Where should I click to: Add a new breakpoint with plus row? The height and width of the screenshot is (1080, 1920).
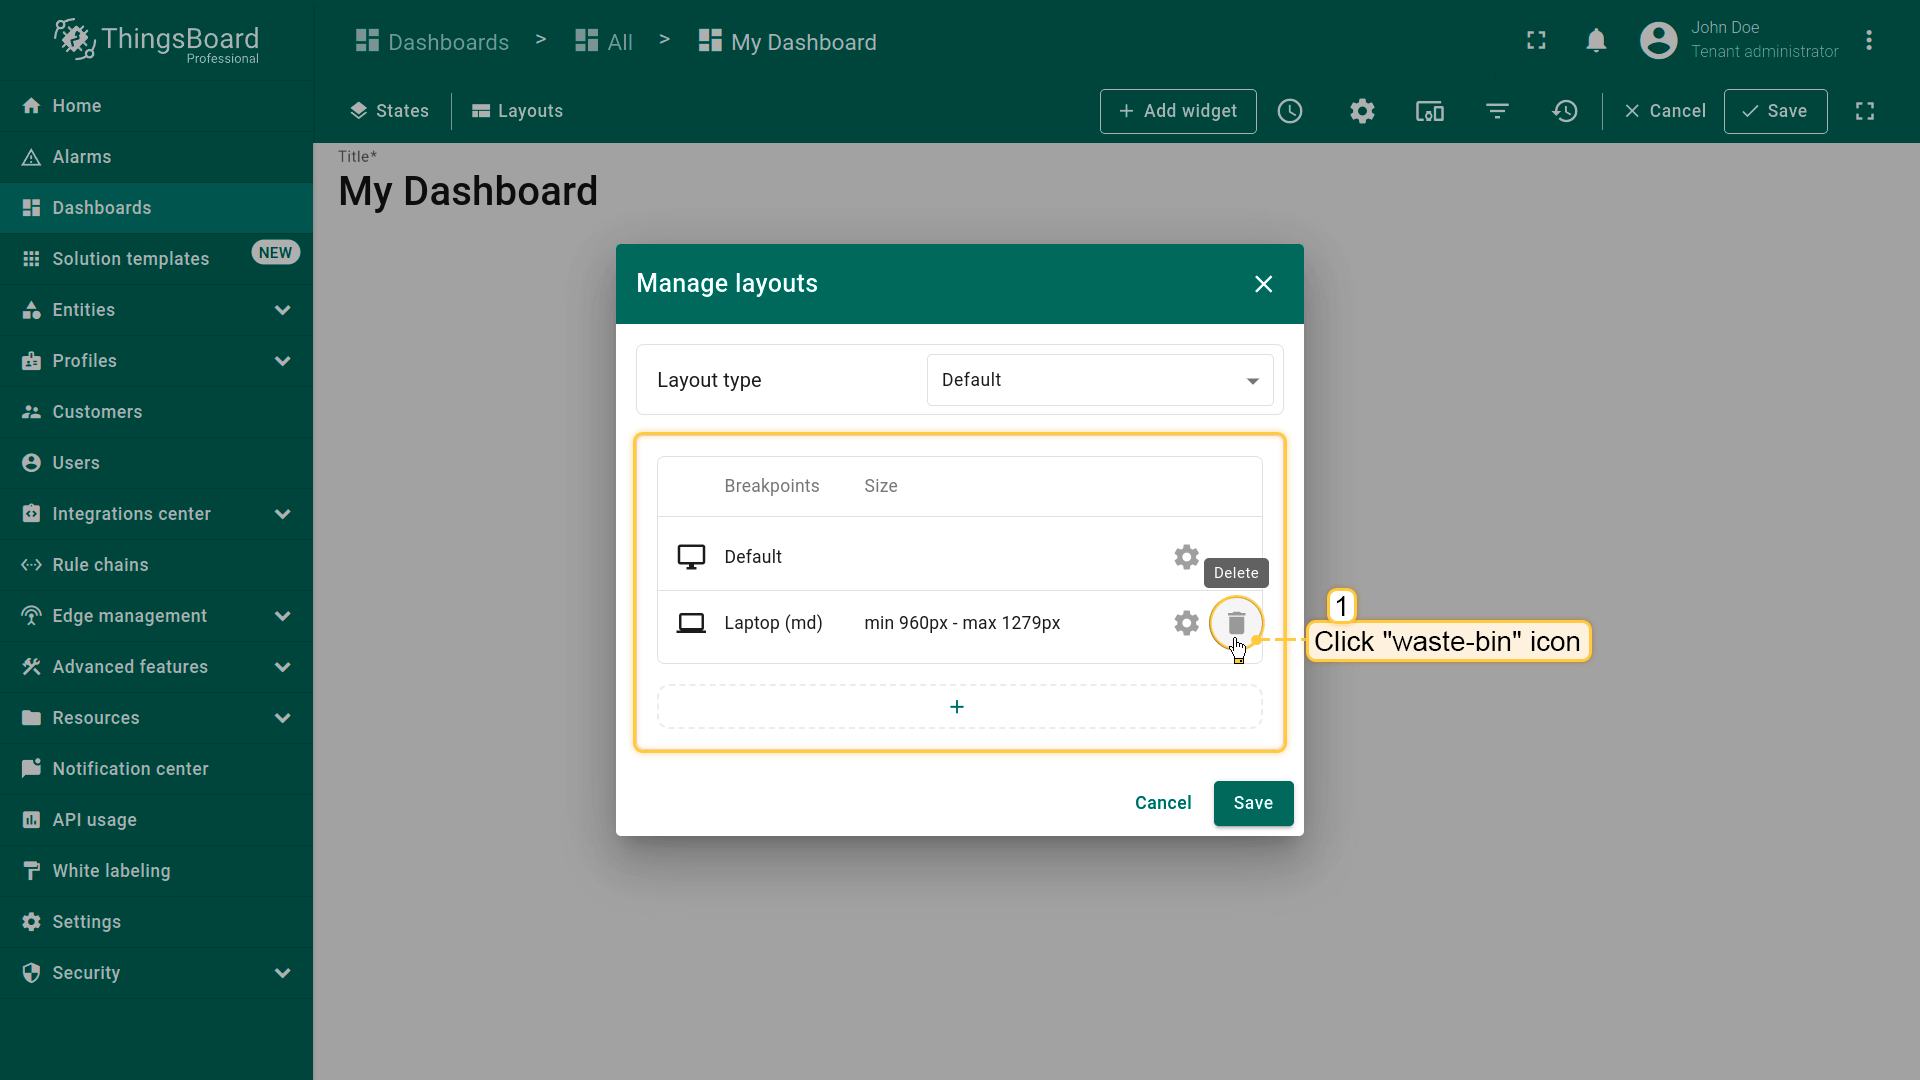click(958, 707)
